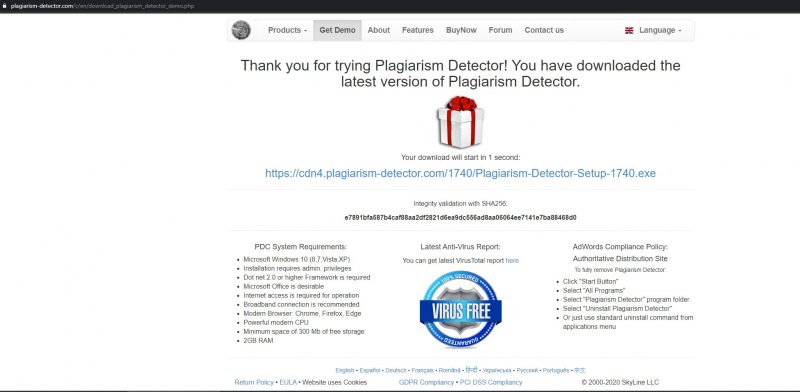
Task: Open the EULA link
Action: pyautogui.click(x=287, y=382)
